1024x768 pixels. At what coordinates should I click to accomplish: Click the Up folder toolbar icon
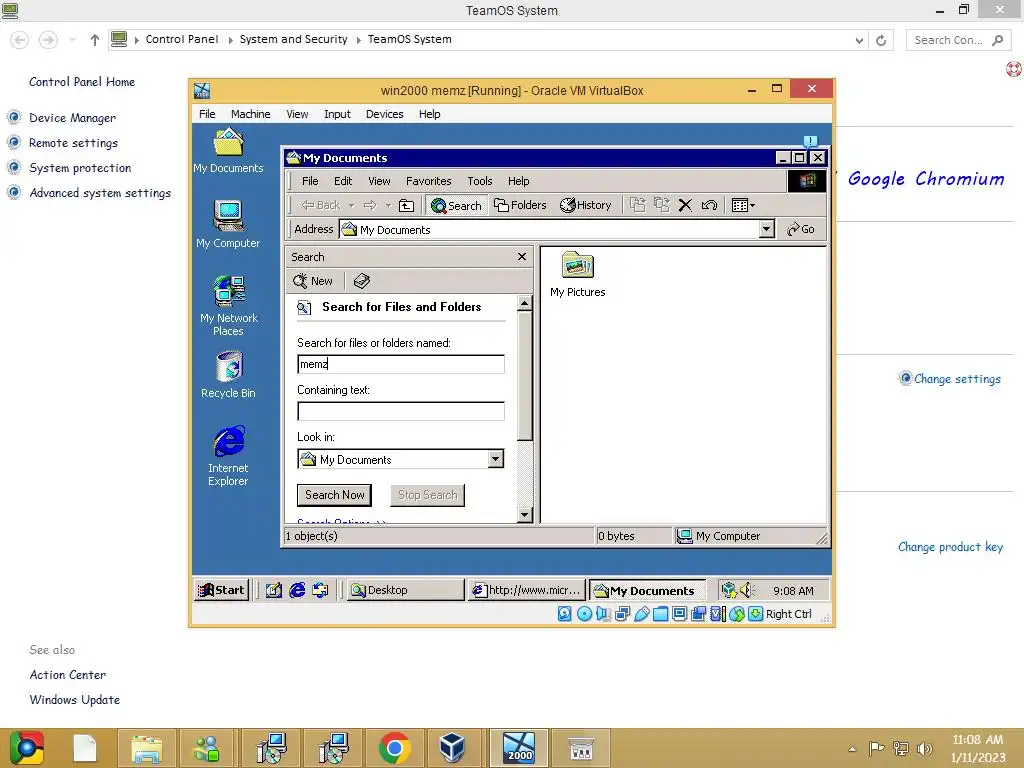tap(406, 205)
